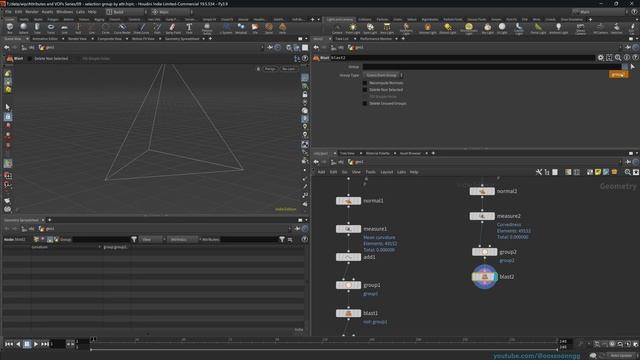This screenshot has width=640, height=360.
Task: Click the measure1 node
Action: (x=348, y=229)
